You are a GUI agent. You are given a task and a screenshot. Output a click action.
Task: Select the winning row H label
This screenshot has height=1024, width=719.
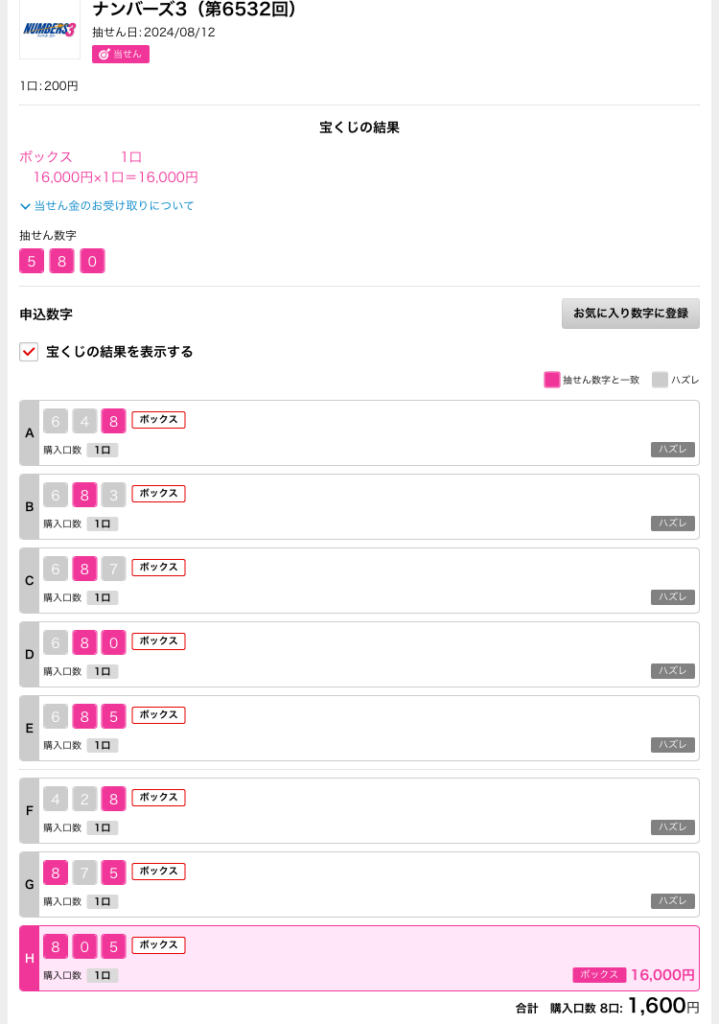tap(29, 958)
